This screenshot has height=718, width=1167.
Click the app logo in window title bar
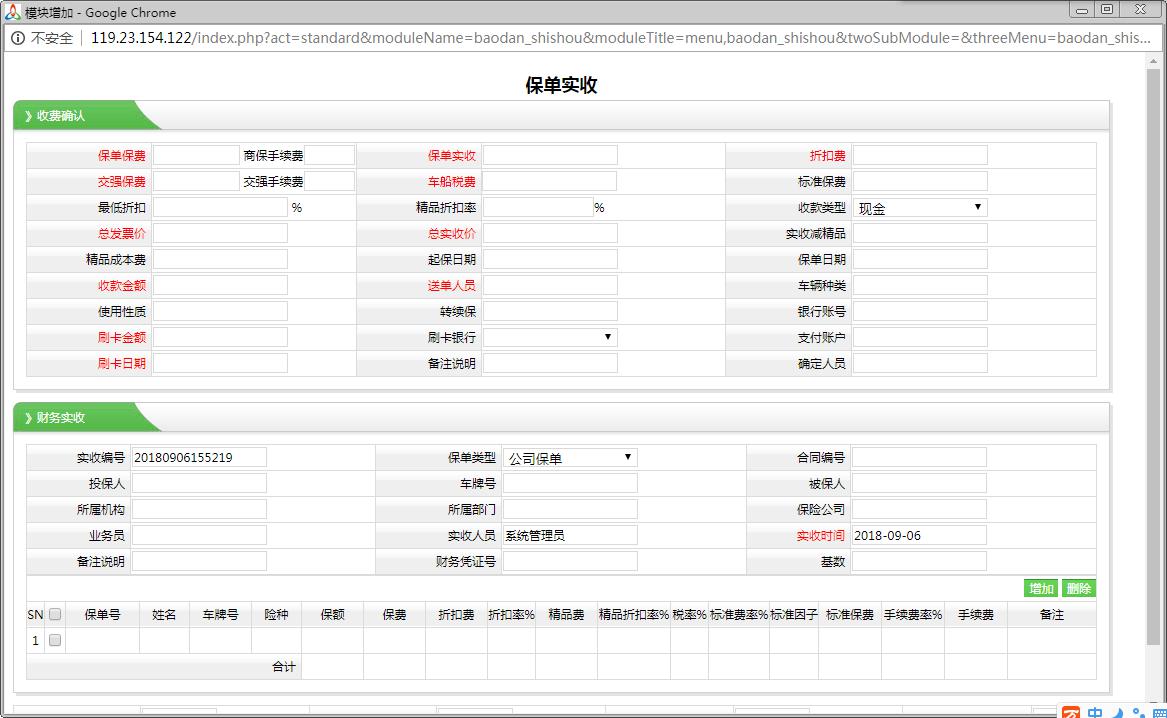[12, 11]
